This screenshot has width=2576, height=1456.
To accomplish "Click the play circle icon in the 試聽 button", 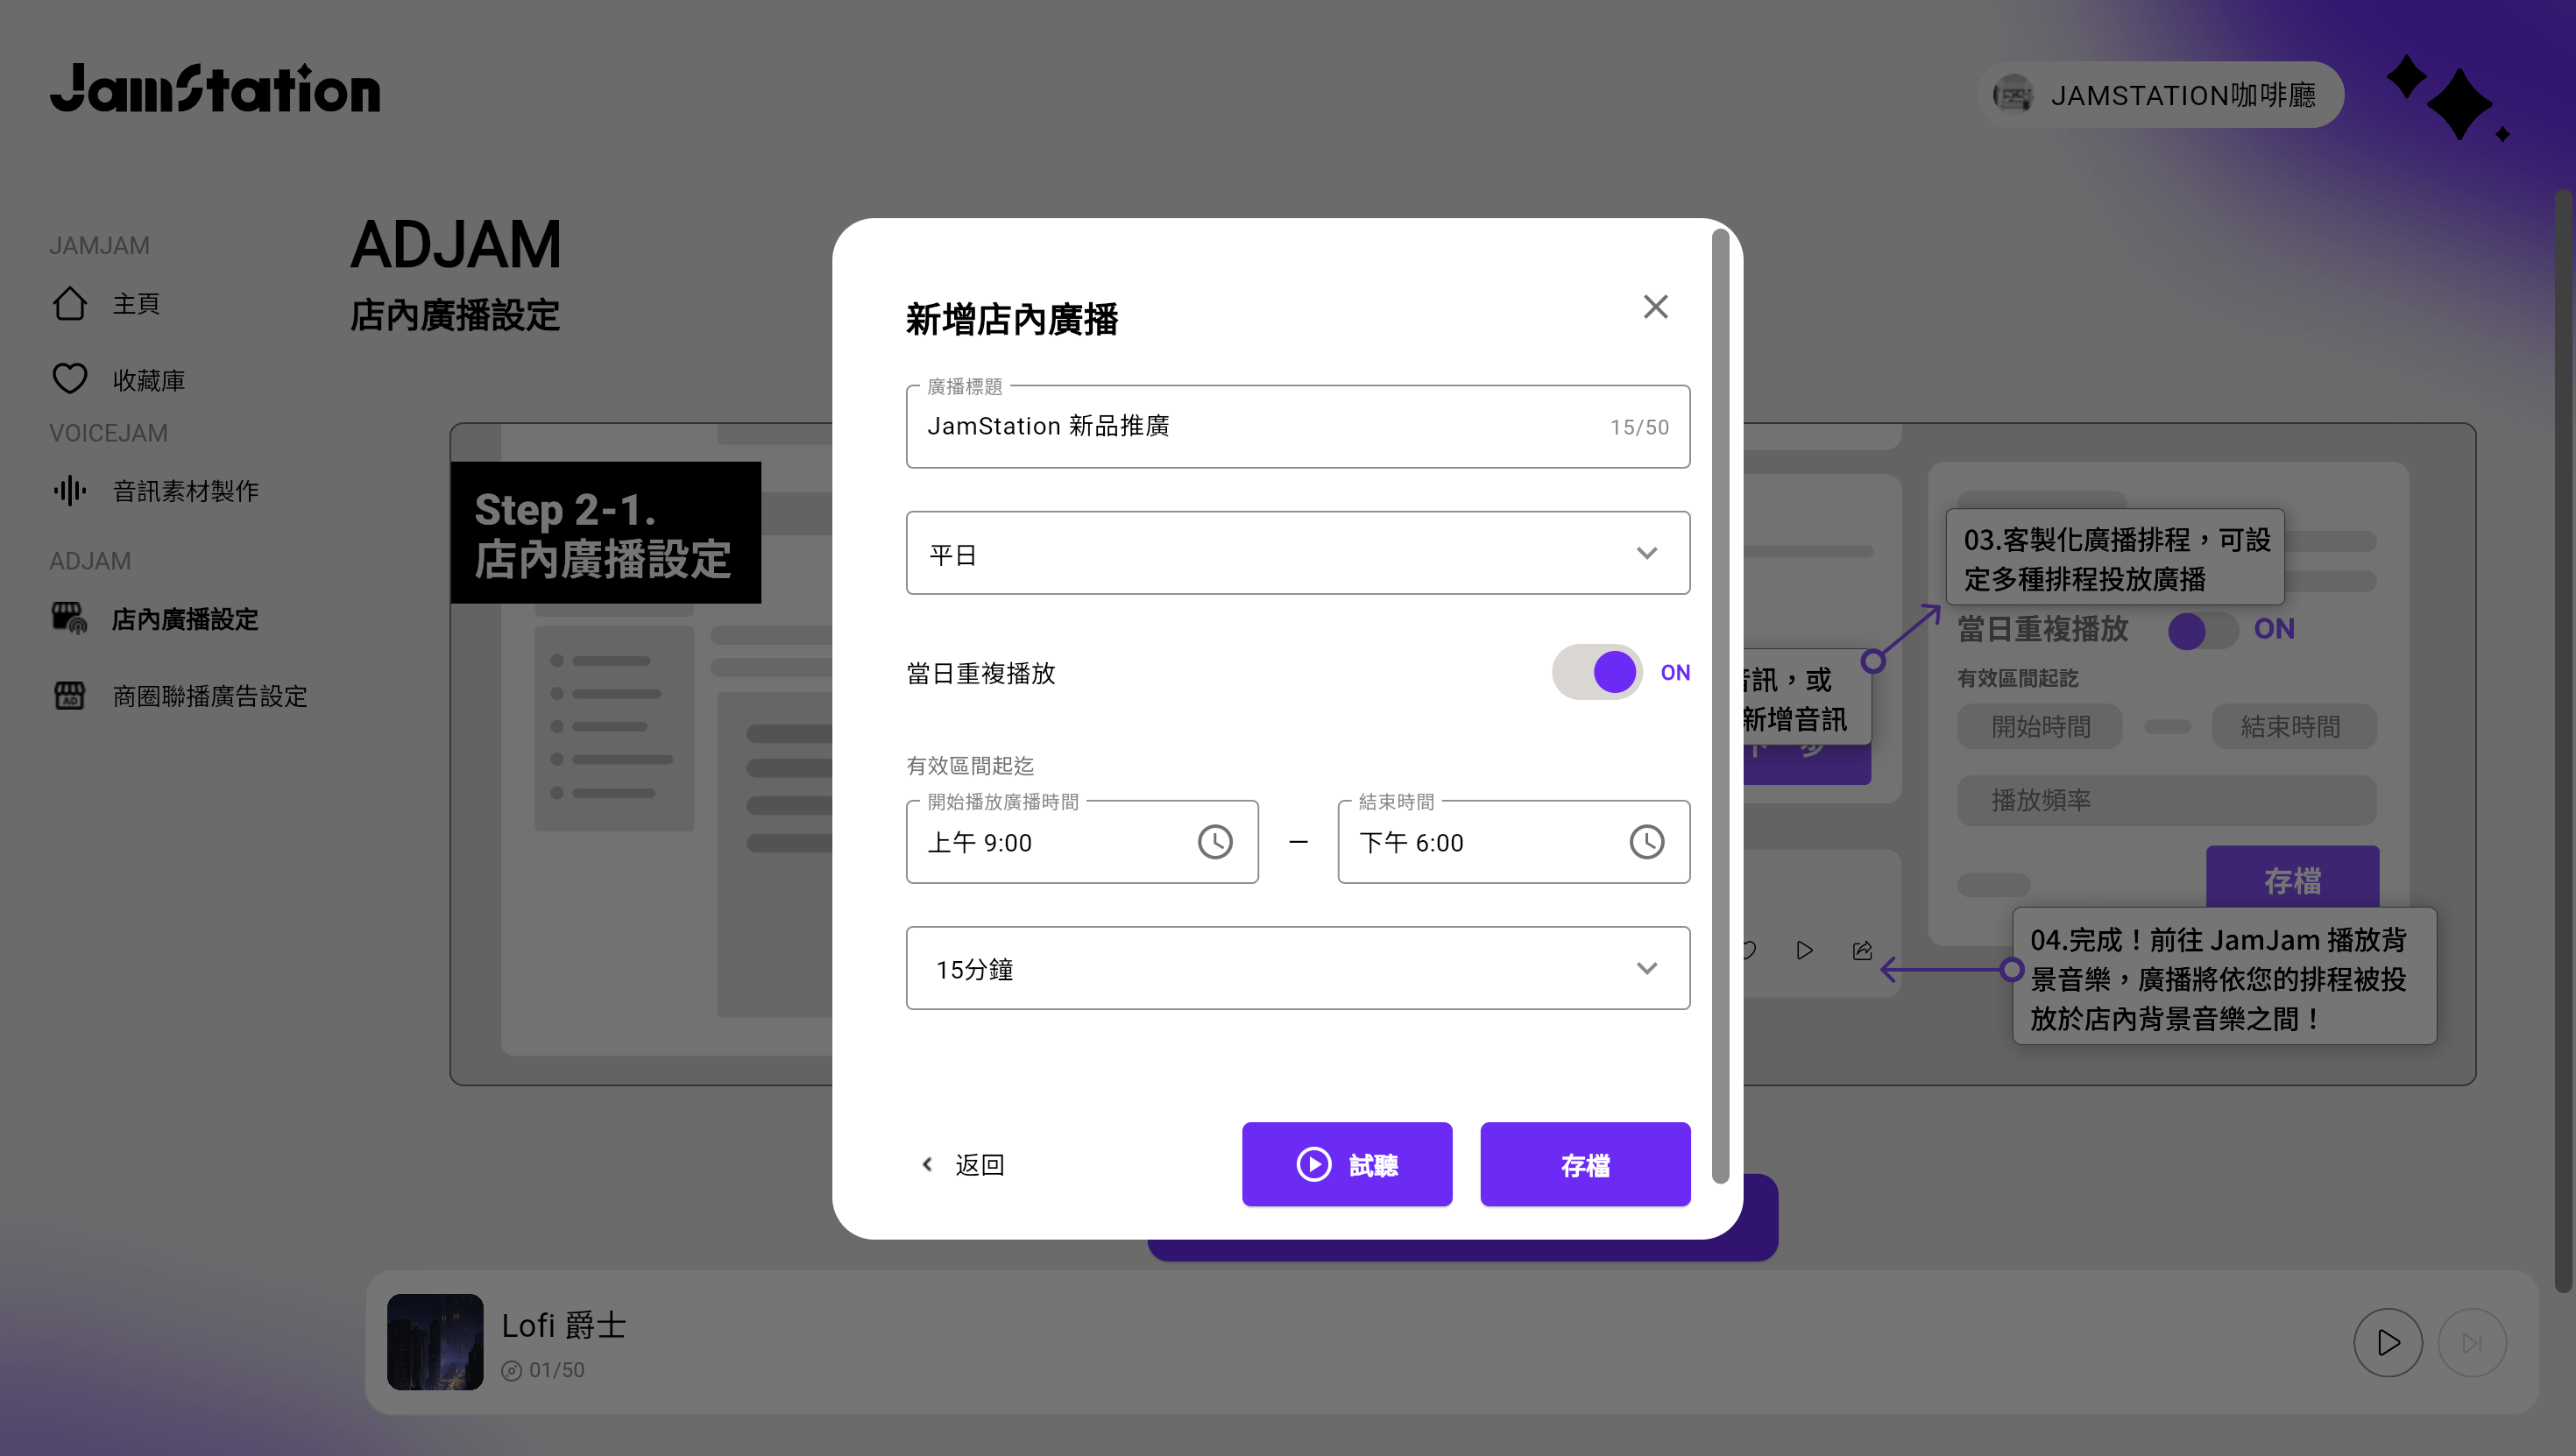I will (1313, 1164).
